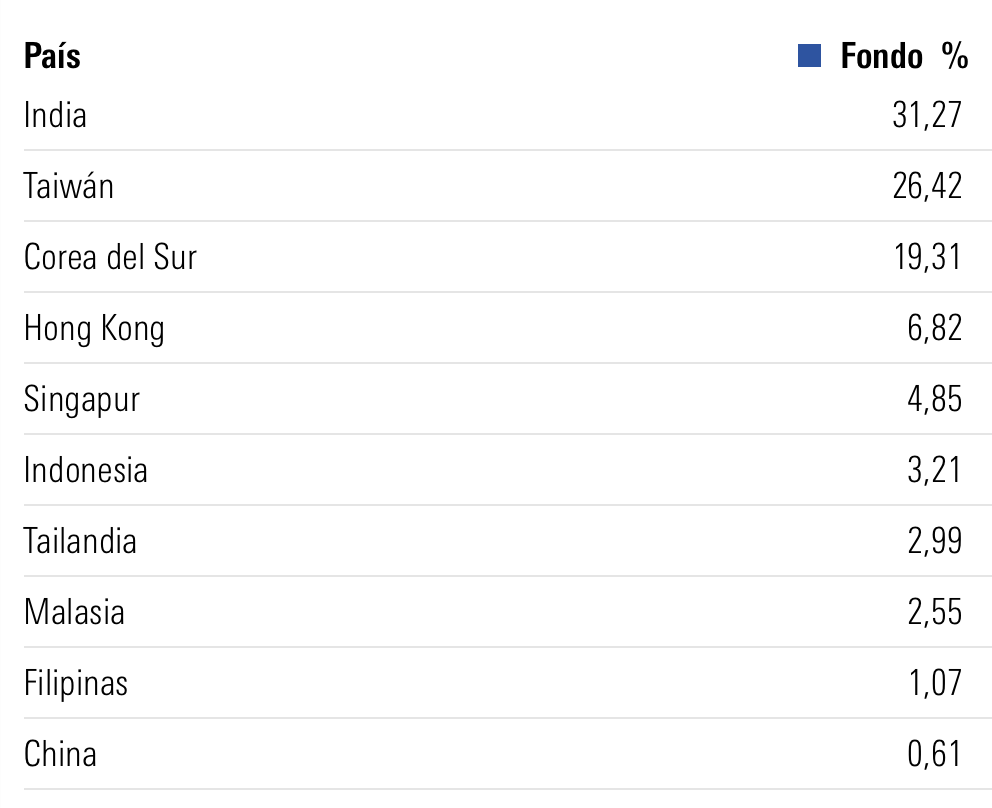992x808 pixels.
Task: Click the País column header
Action: (52, 56)
